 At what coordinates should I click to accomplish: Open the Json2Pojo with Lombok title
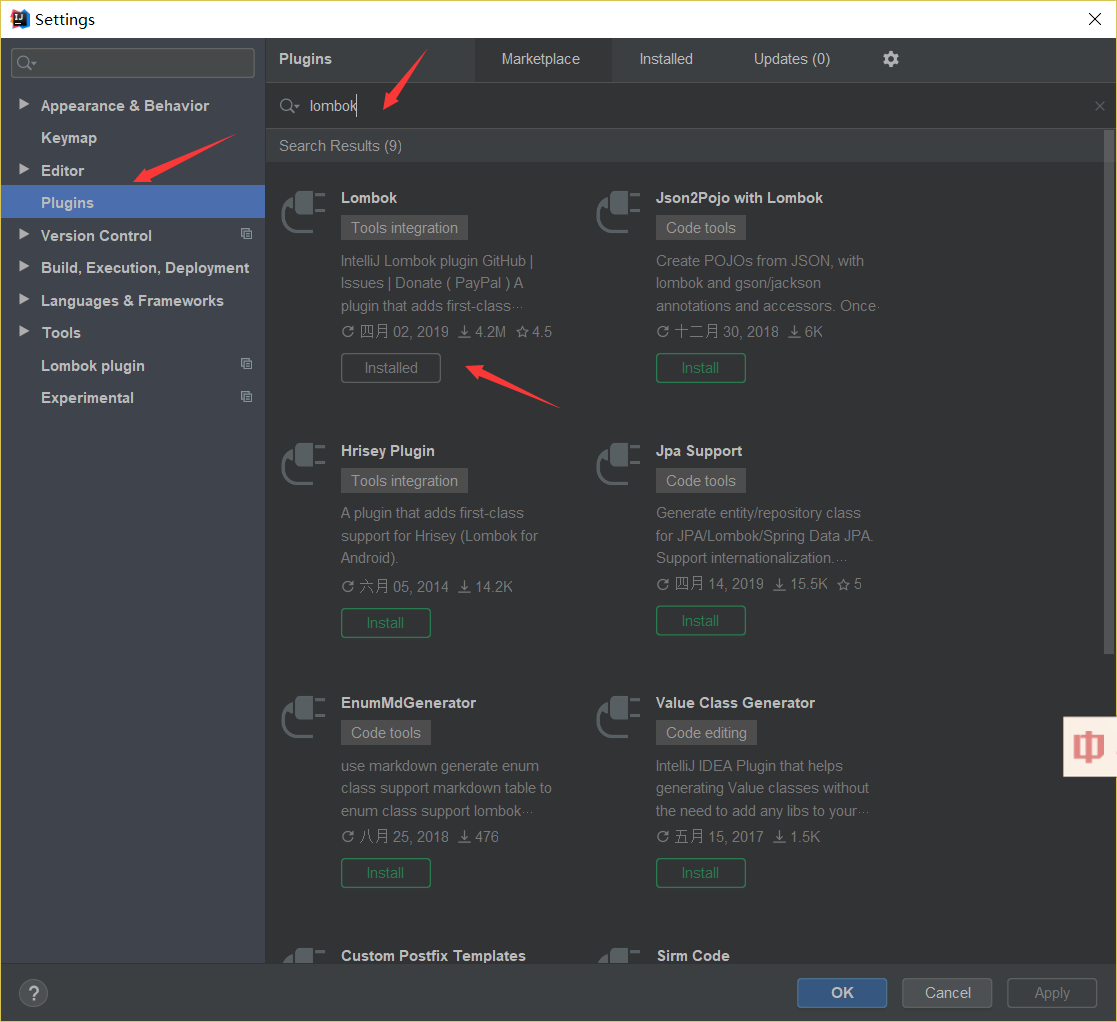pos(739,198)
